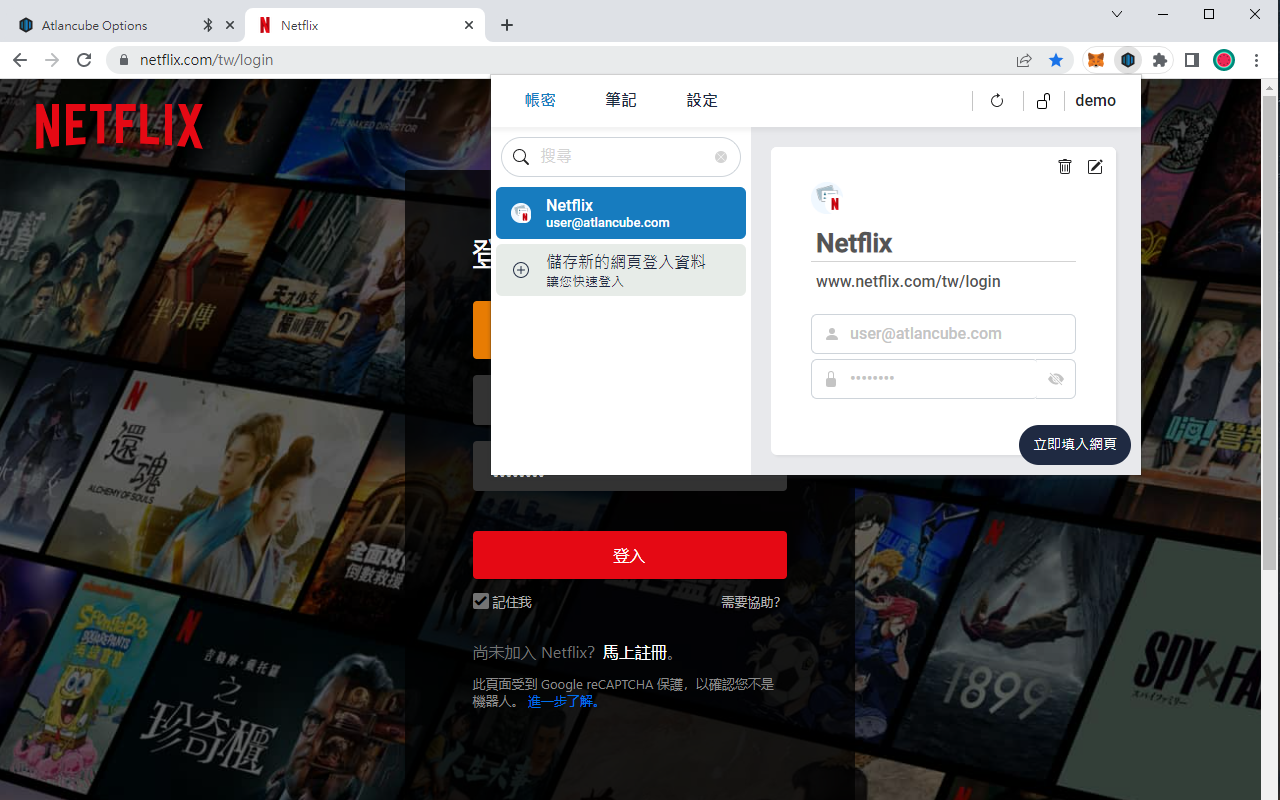
Task: Clear the search field with X icon
Action: 721,157
